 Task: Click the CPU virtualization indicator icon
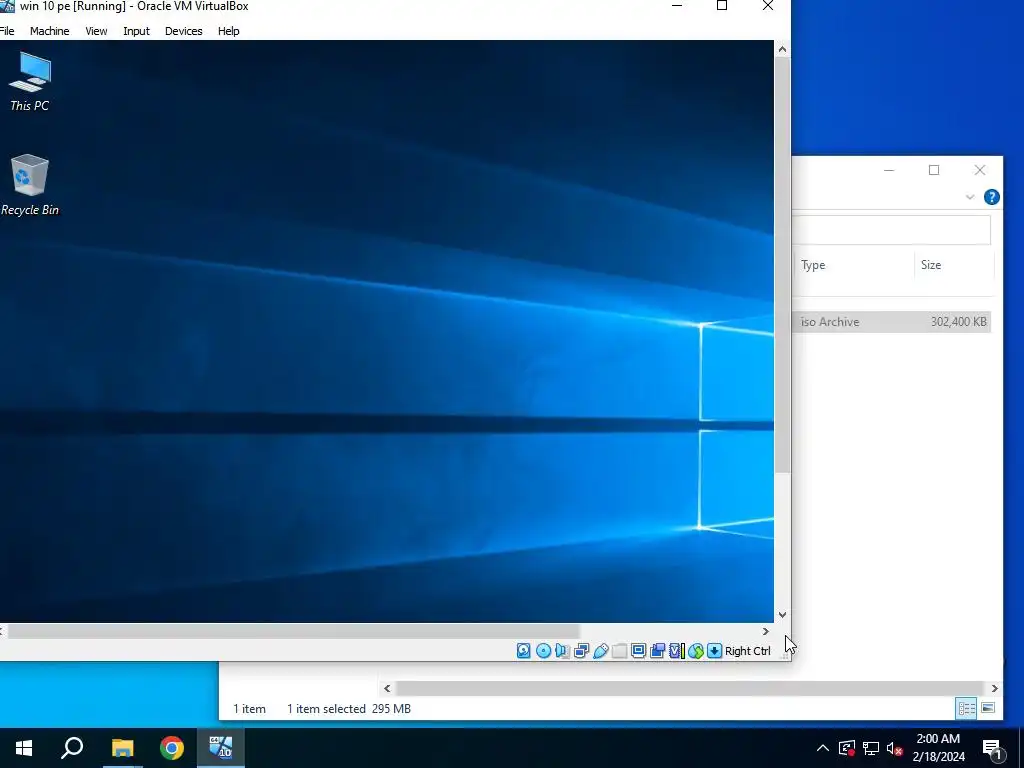pyautogui.click(x=677, y=650)
